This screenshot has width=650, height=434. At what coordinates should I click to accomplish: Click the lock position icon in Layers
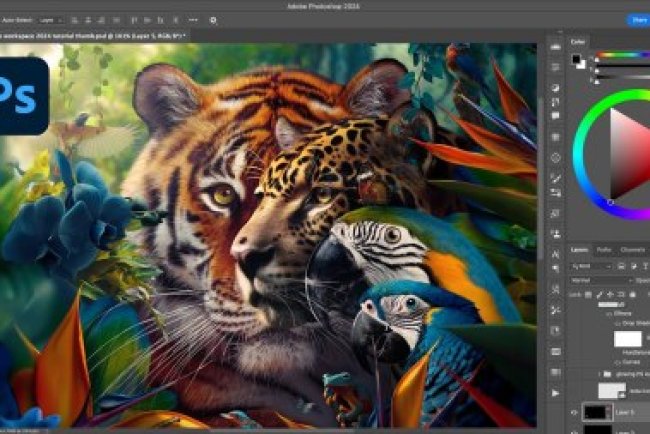[x=607, y=297]
